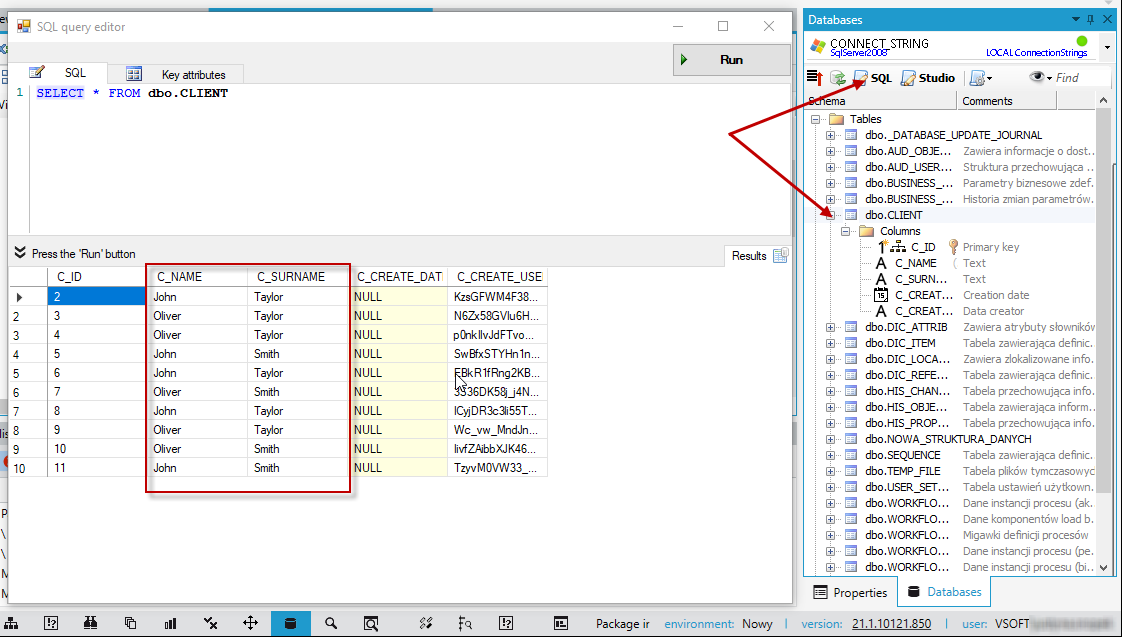Open the script settings dropdown in Databases toolbar
The width and height of the screenshot is (1122, 637).
(x=980, y=77)
